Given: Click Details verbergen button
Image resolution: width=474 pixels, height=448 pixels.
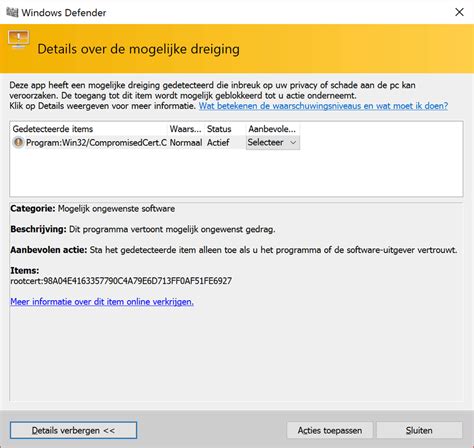Looking at the screenshot, I should point(73,430).
